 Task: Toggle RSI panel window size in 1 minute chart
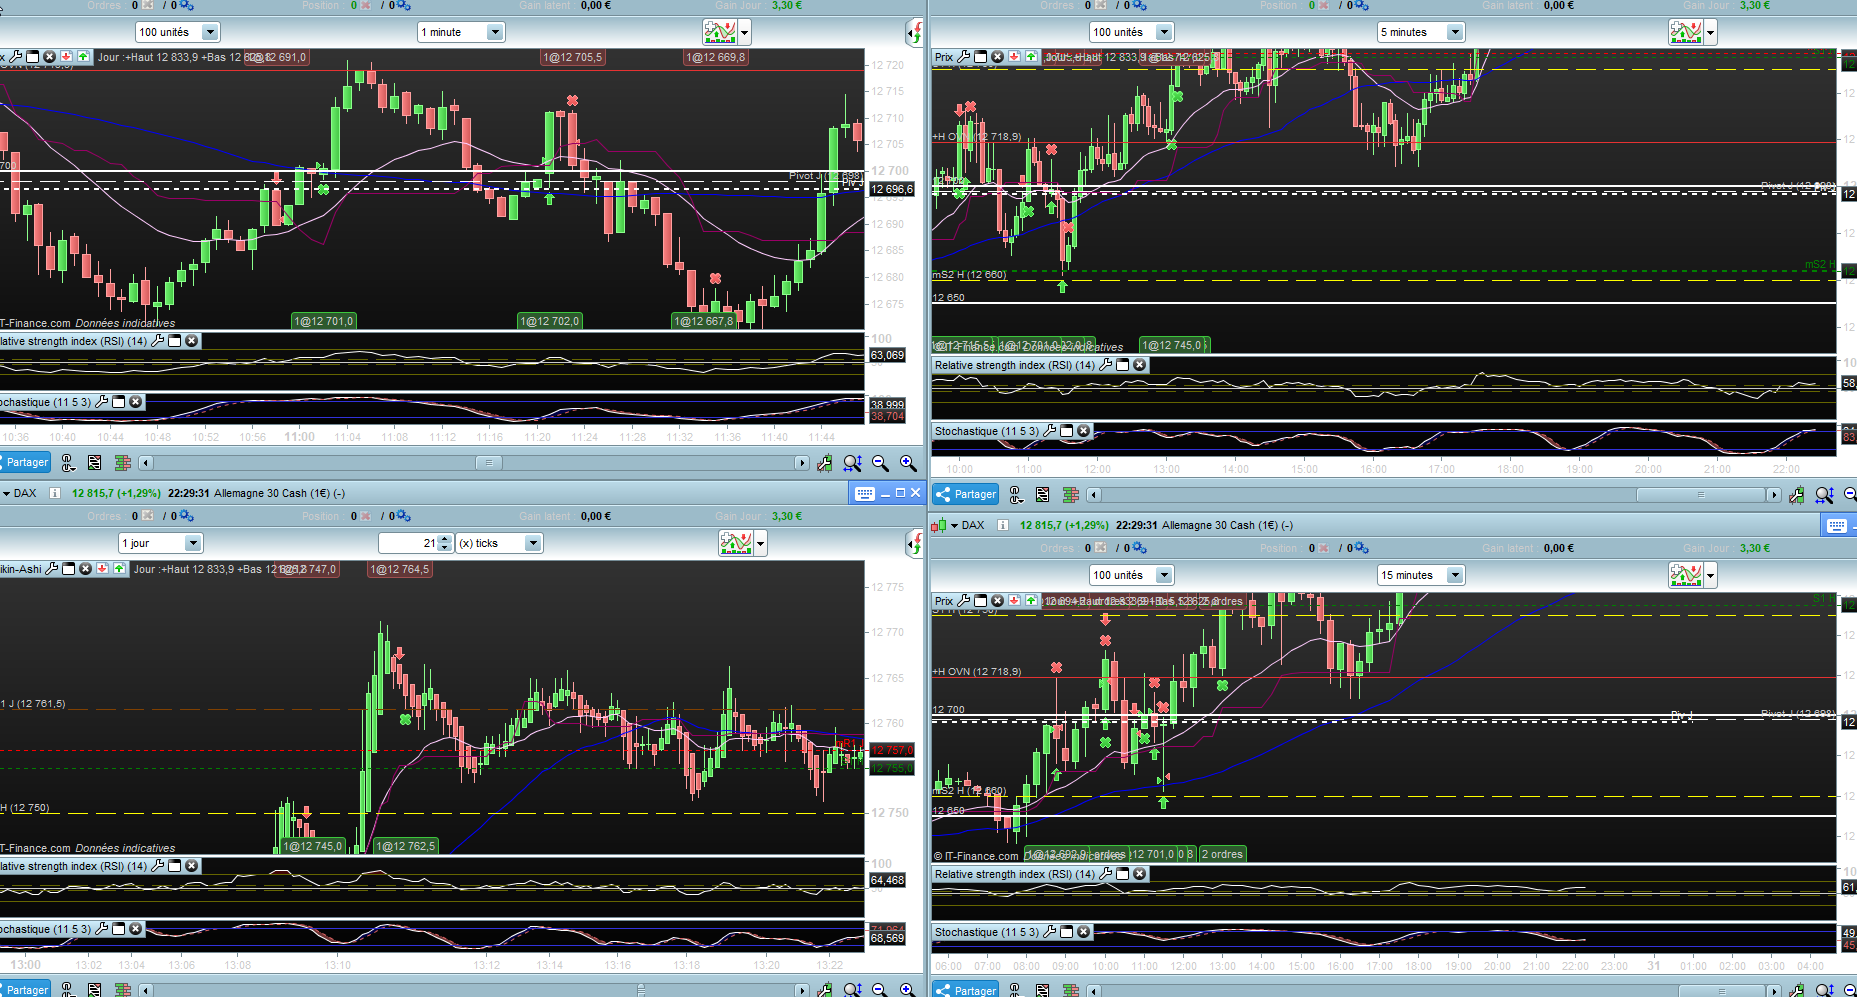tap(175, 341)
